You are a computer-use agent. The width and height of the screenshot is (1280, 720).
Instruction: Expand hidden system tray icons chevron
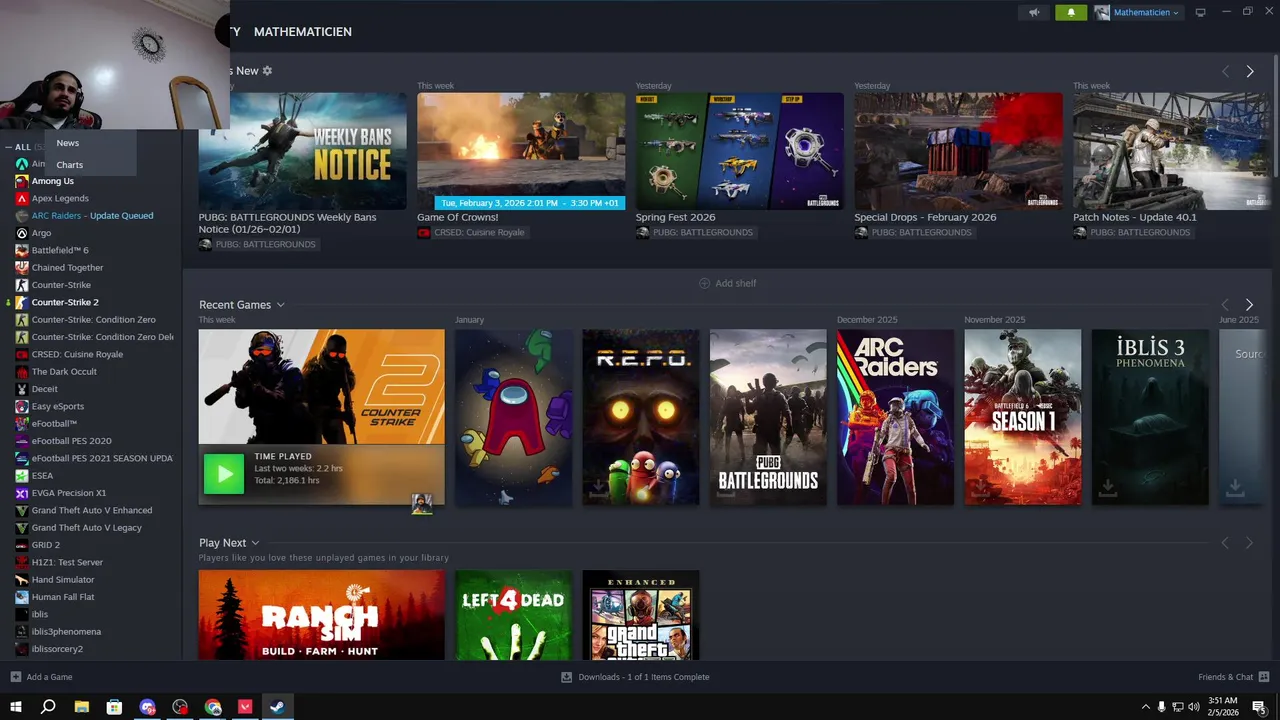pyautogui.click(x=1146, y=707)
